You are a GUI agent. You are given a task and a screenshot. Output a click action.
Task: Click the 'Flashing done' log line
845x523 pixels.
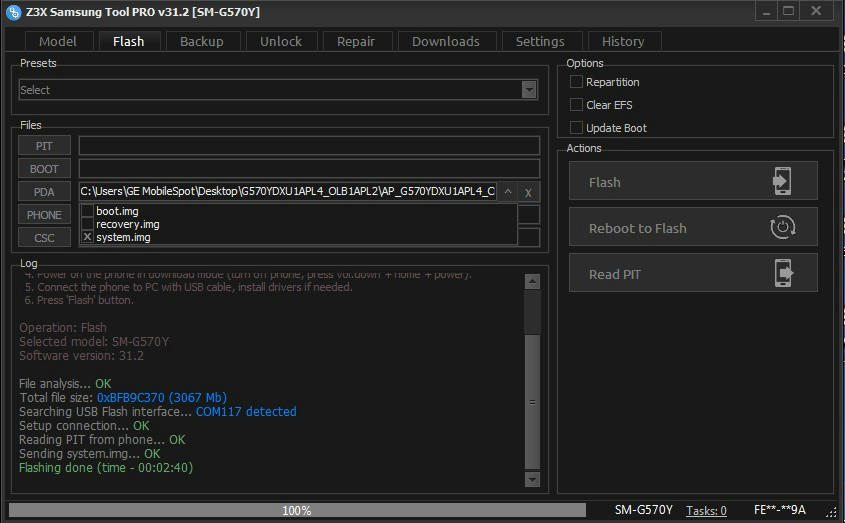point(106,467)
